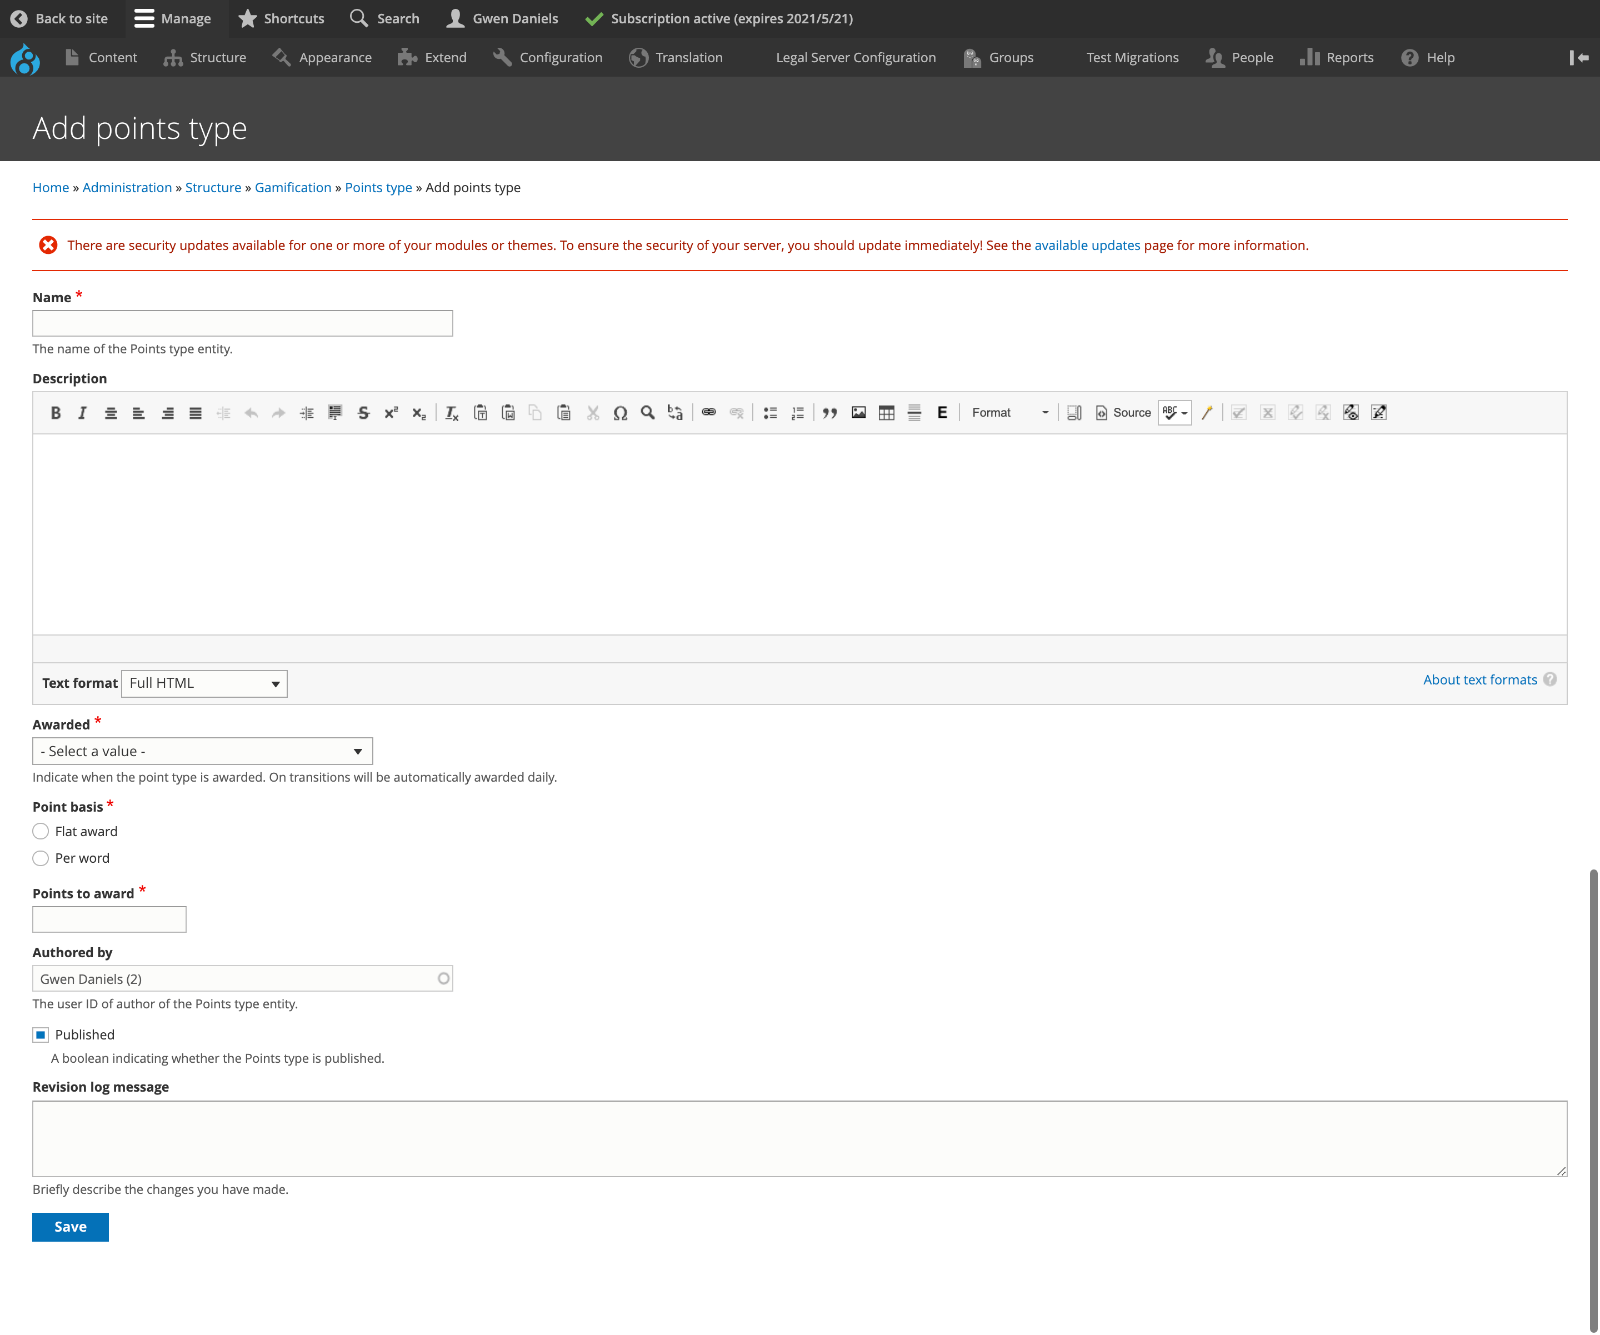Justify the description text
The image size is (1600, 1335).
196,413
